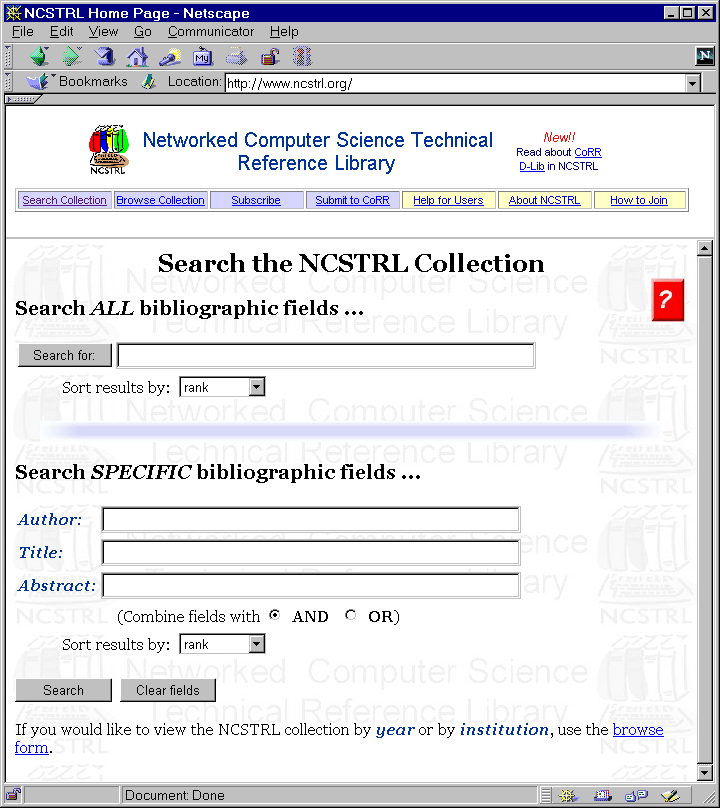Follow the Browse Collection link
This screenshot has width=720, height=808.
pos(160,200)
